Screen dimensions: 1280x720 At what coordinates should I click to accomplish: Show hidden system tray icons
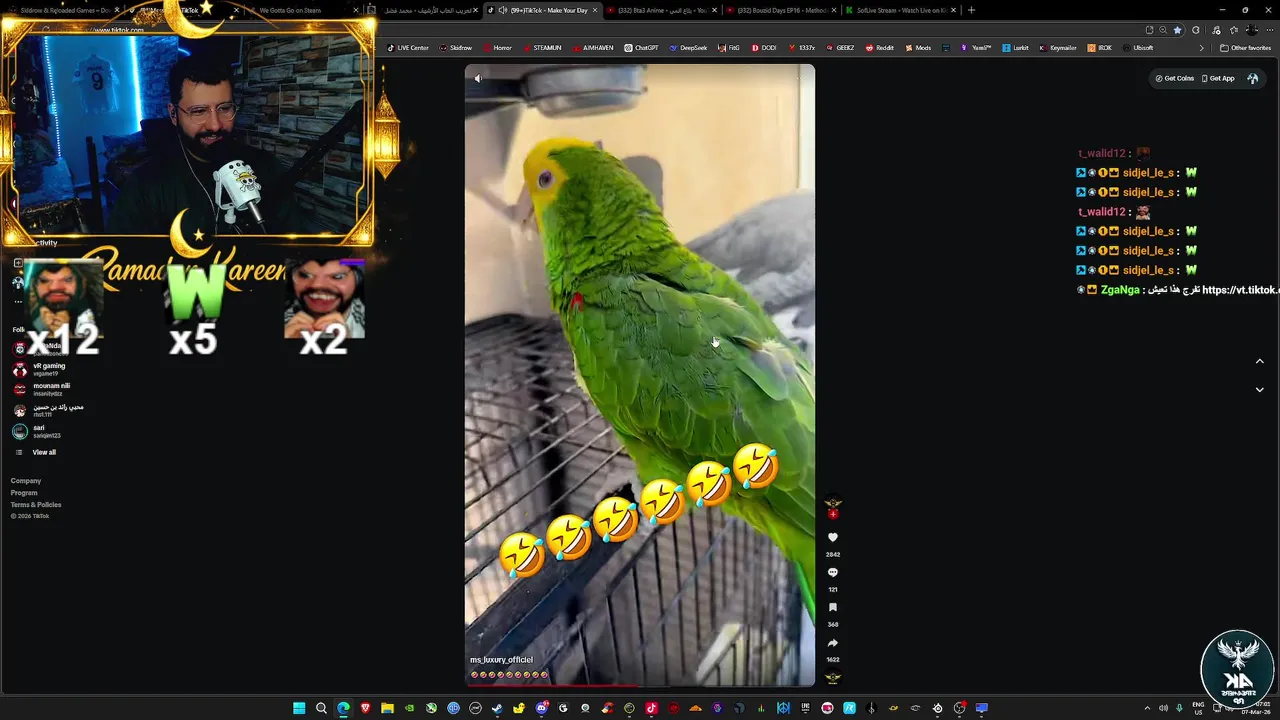[1147, 708]
